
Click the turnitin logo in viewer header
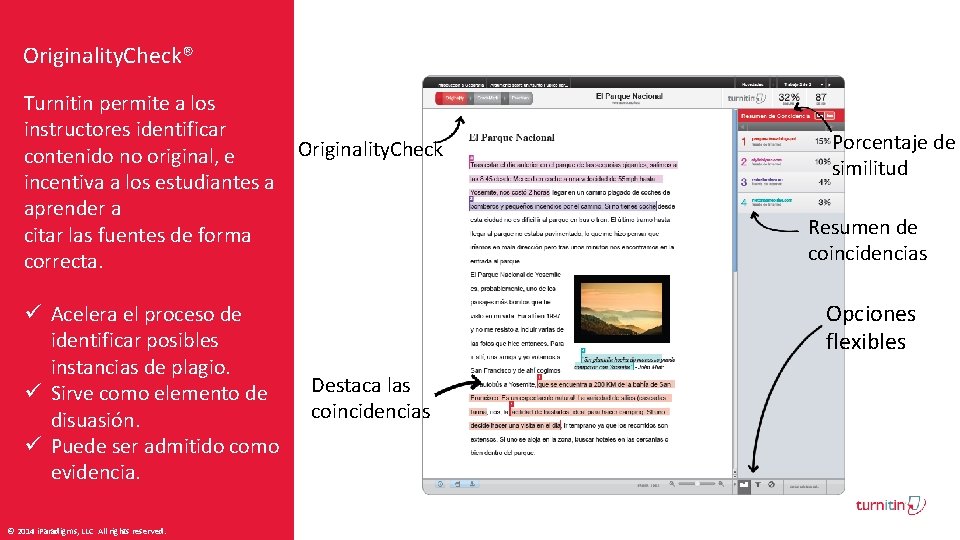pyautogui.click(x=746, y=98)
